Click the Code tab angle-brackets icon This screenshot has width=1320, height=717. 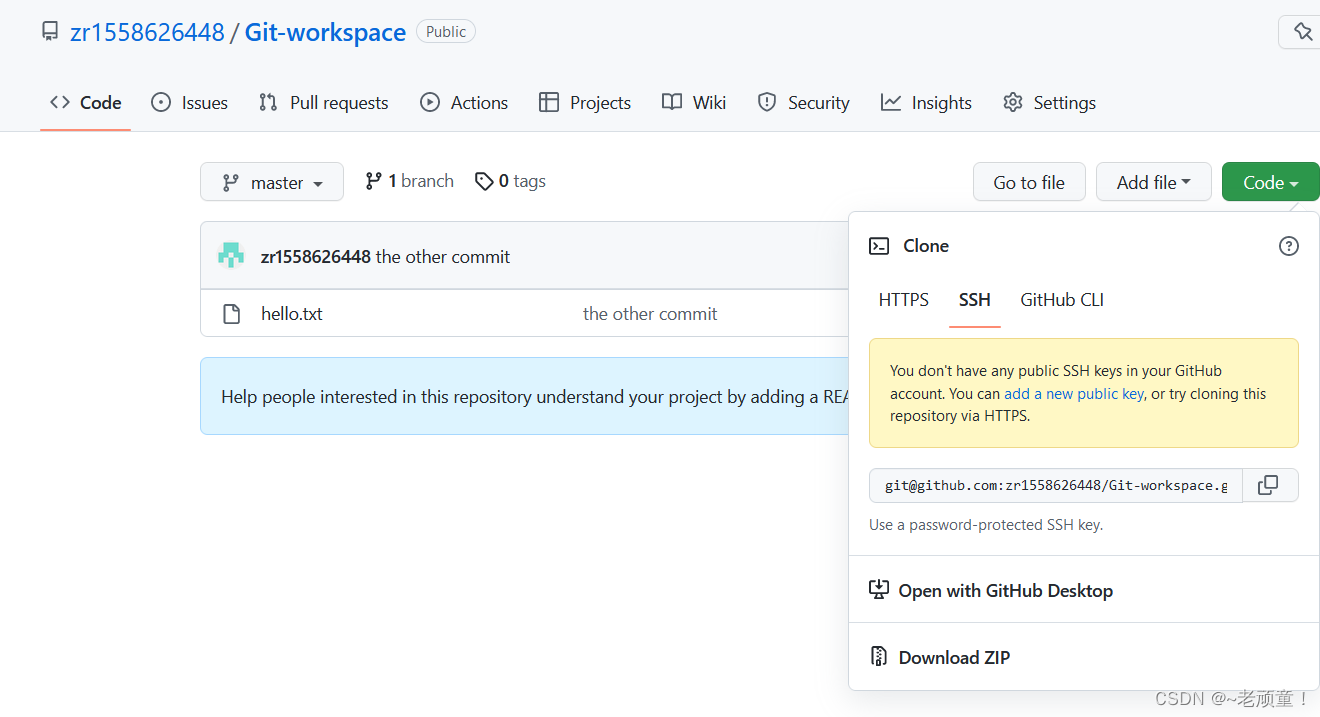pos(60,102)
